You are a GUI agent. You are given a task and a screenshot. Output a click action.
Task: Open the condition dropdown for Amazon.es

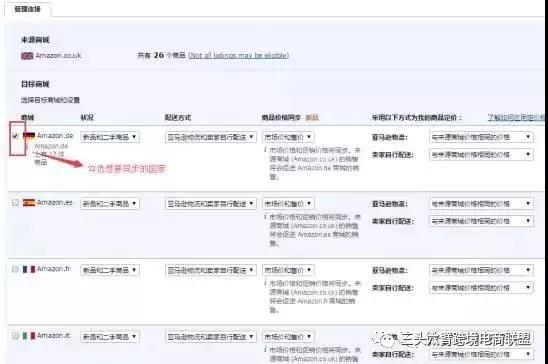(110, 203)
